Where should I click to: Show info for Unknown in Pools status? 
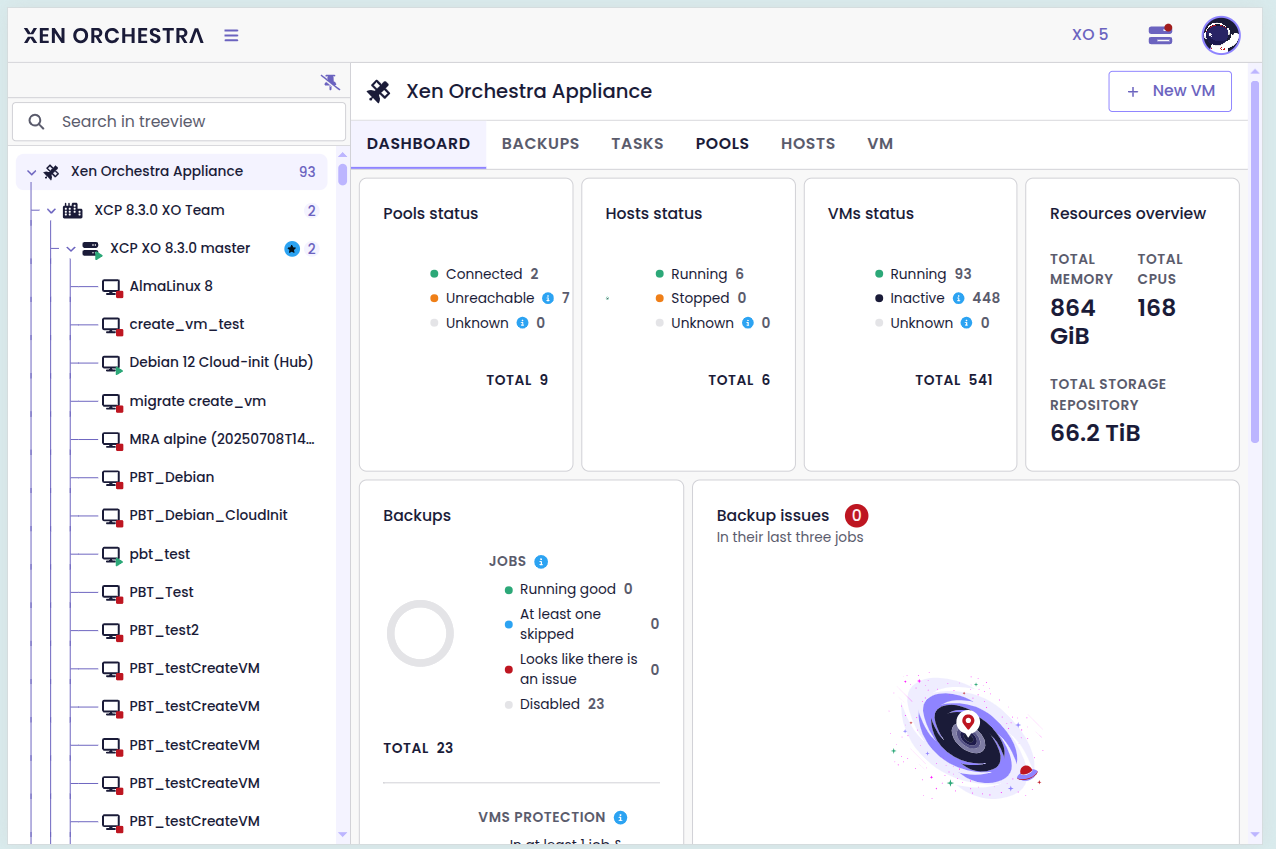(x=522, y=323)
